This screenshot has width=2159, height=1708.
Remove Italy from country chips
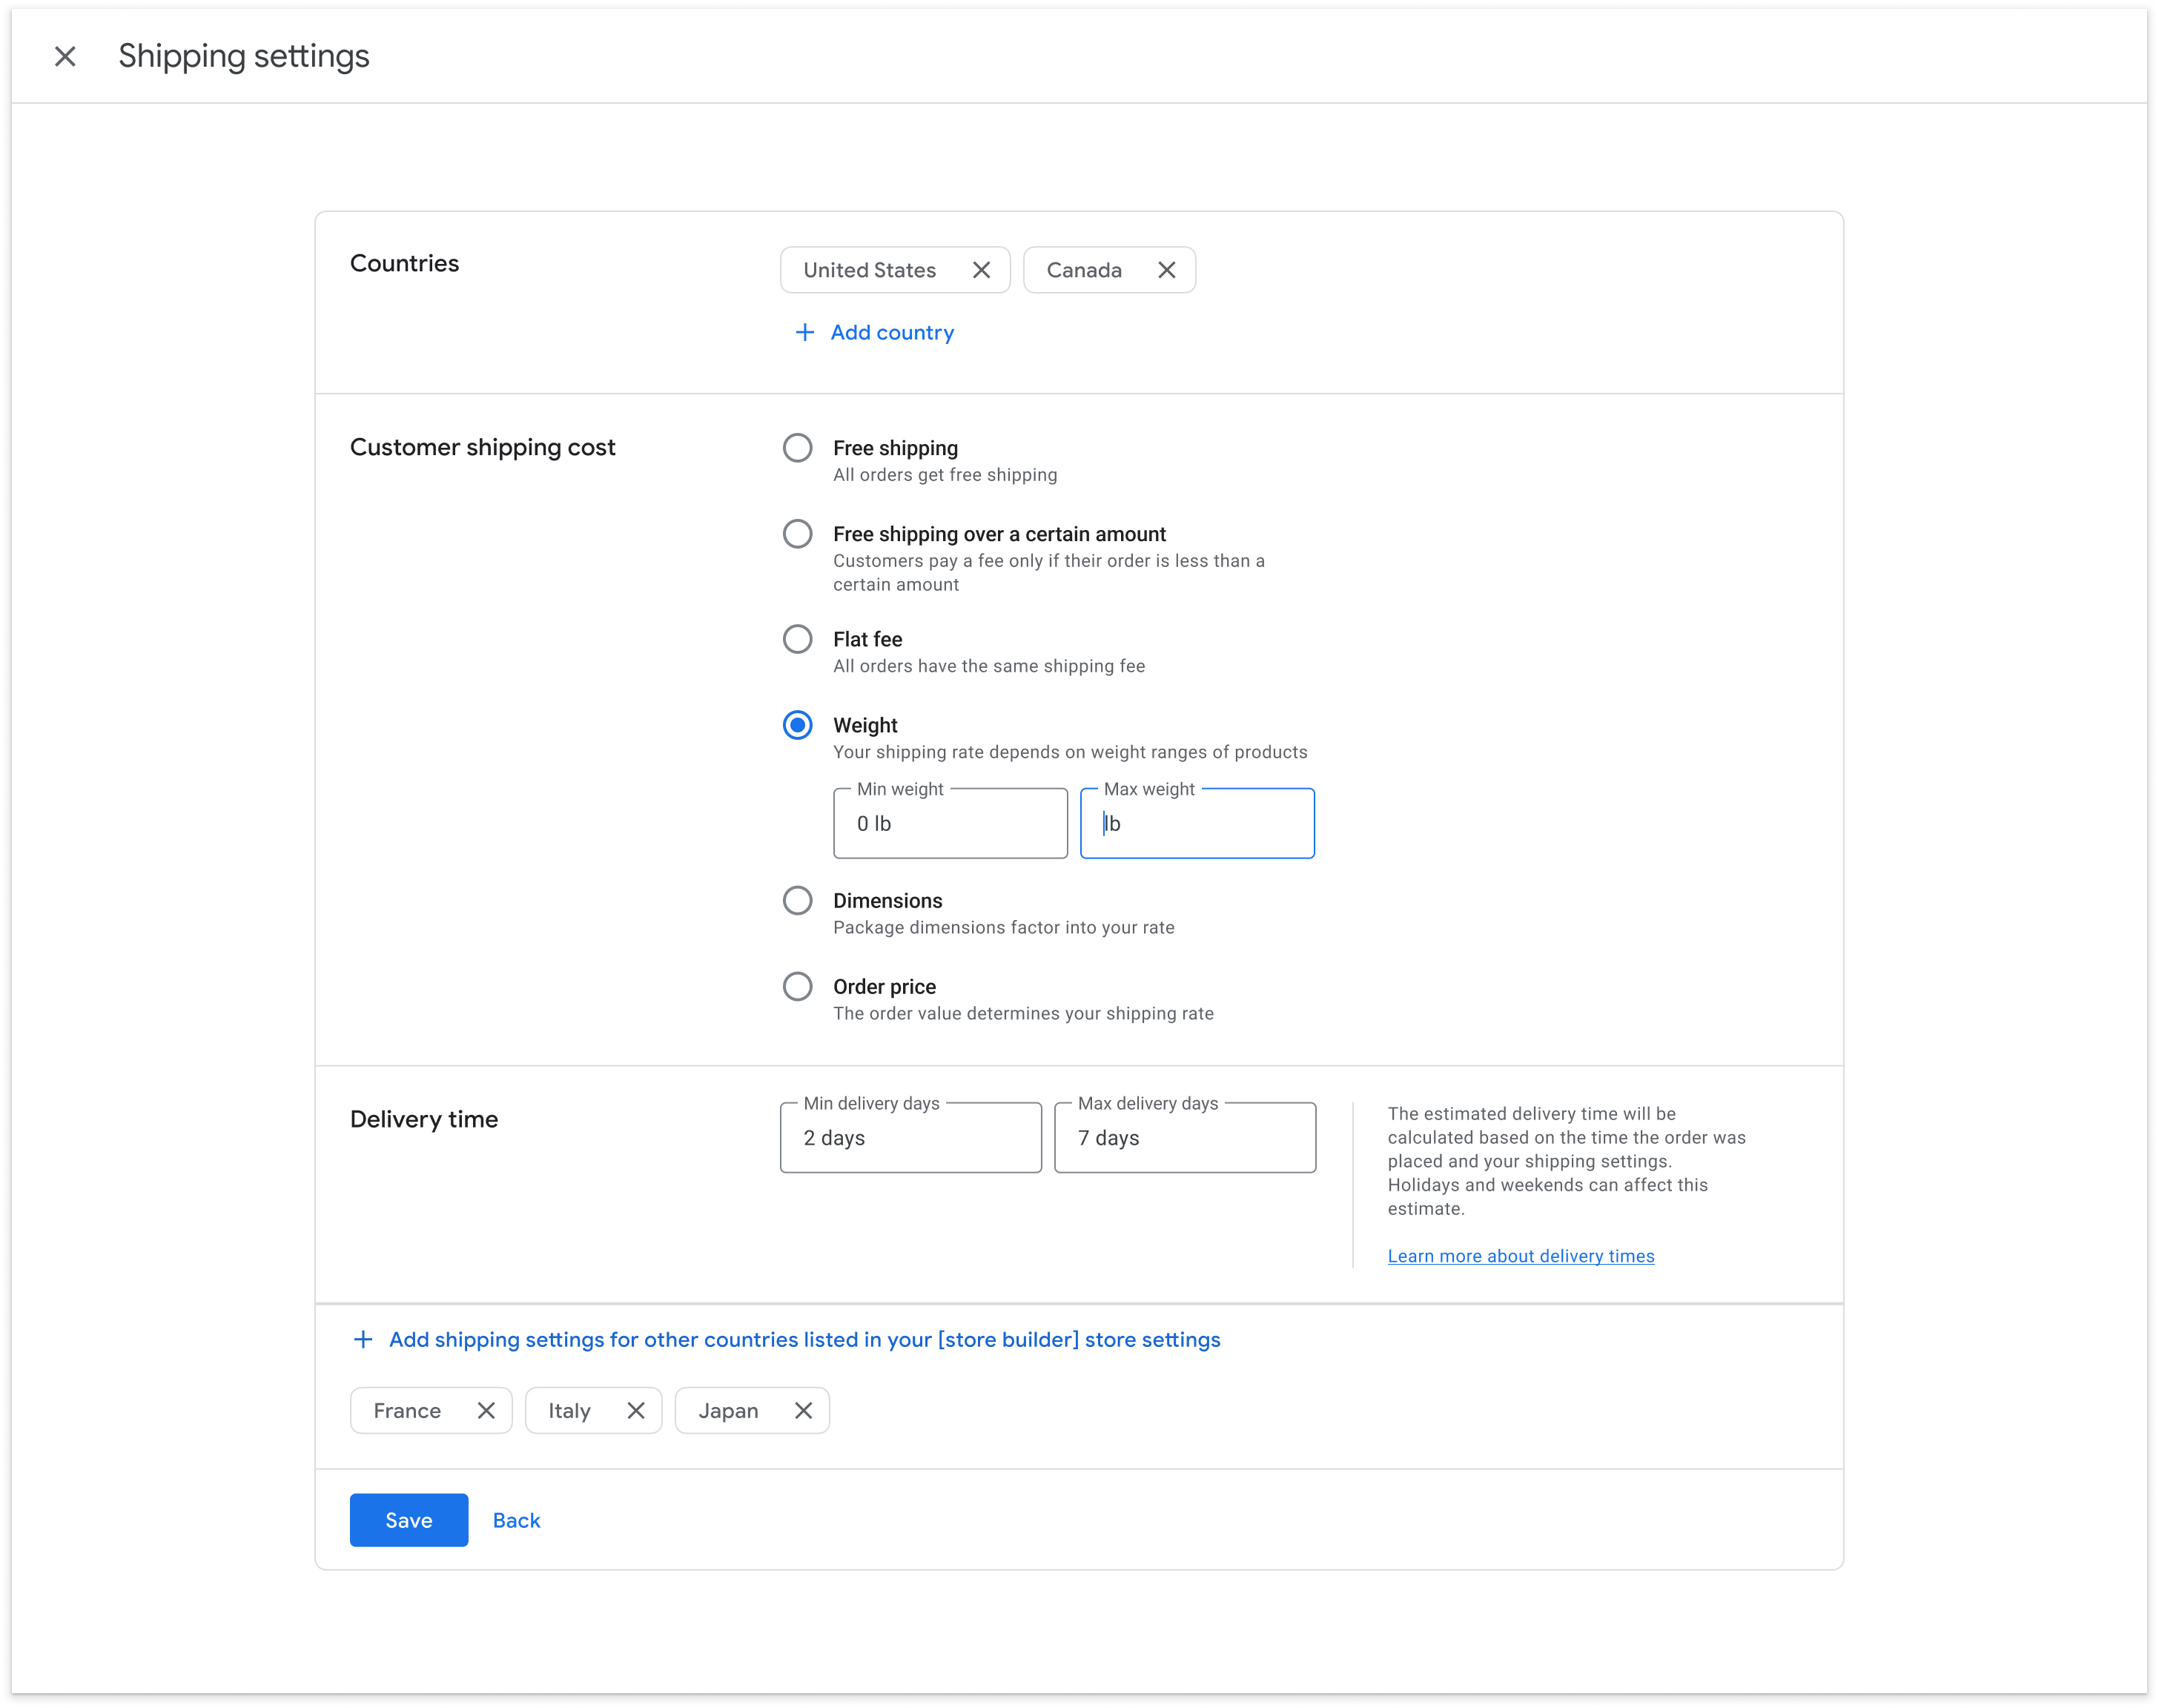tap(637, 1410)
